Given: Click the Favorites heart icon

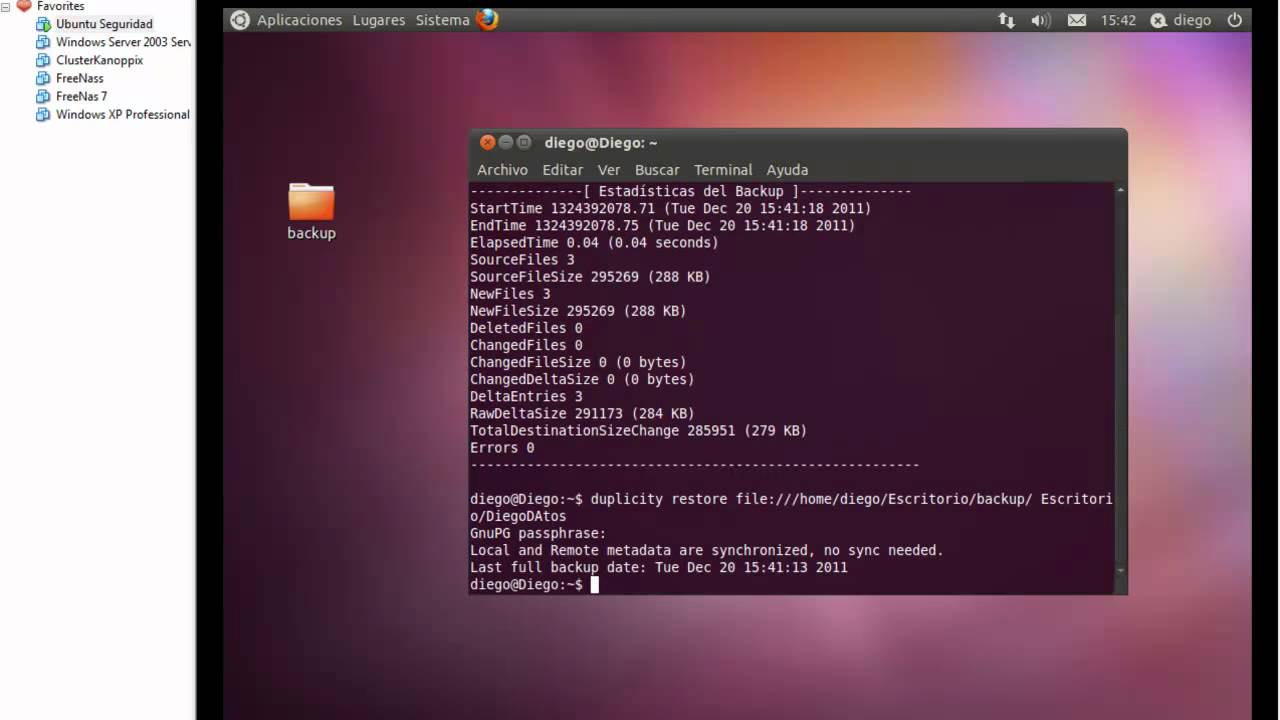Looking at the screenshot, I should click(x=24, y=5).
